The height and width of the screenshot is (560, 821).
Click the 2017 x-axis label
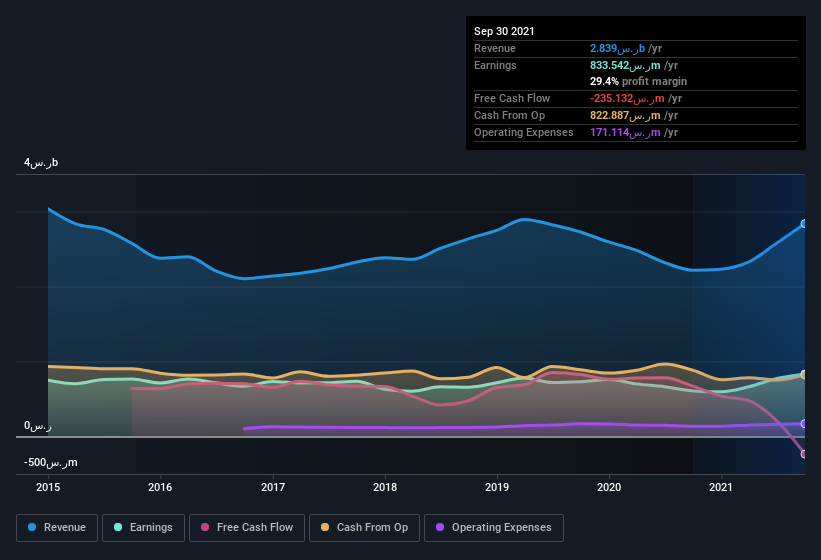[x=273, y=487]
